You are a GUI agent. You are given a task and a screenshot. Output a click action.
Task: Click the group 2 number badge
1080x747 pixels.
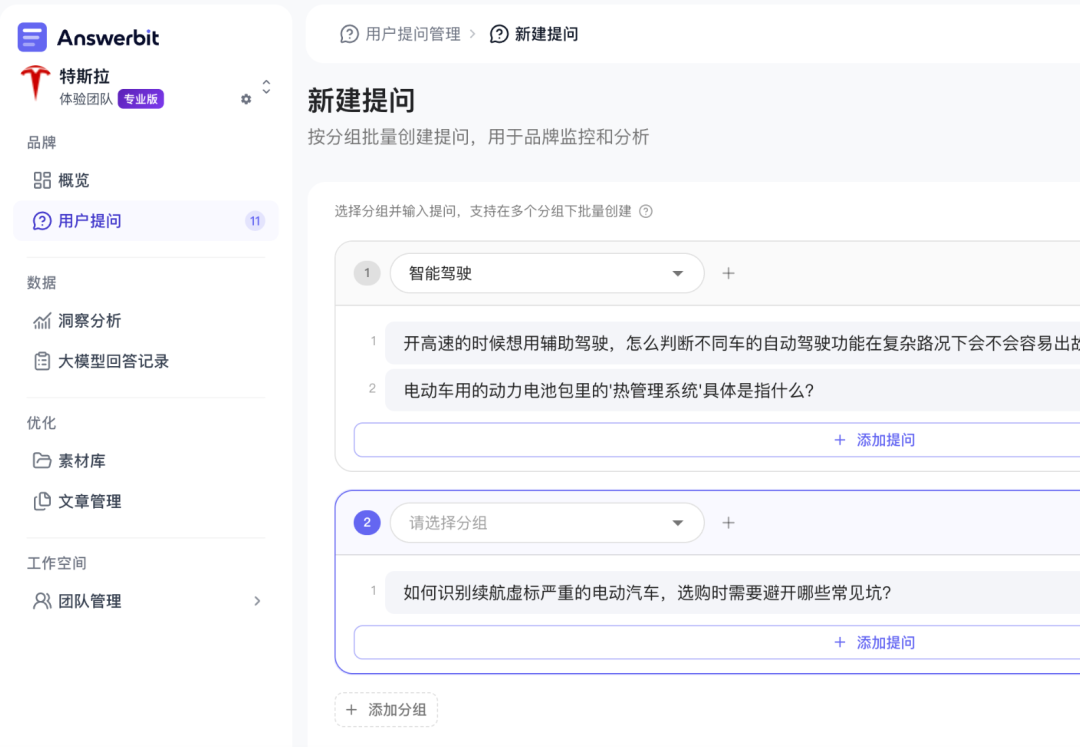pos(367,523)
